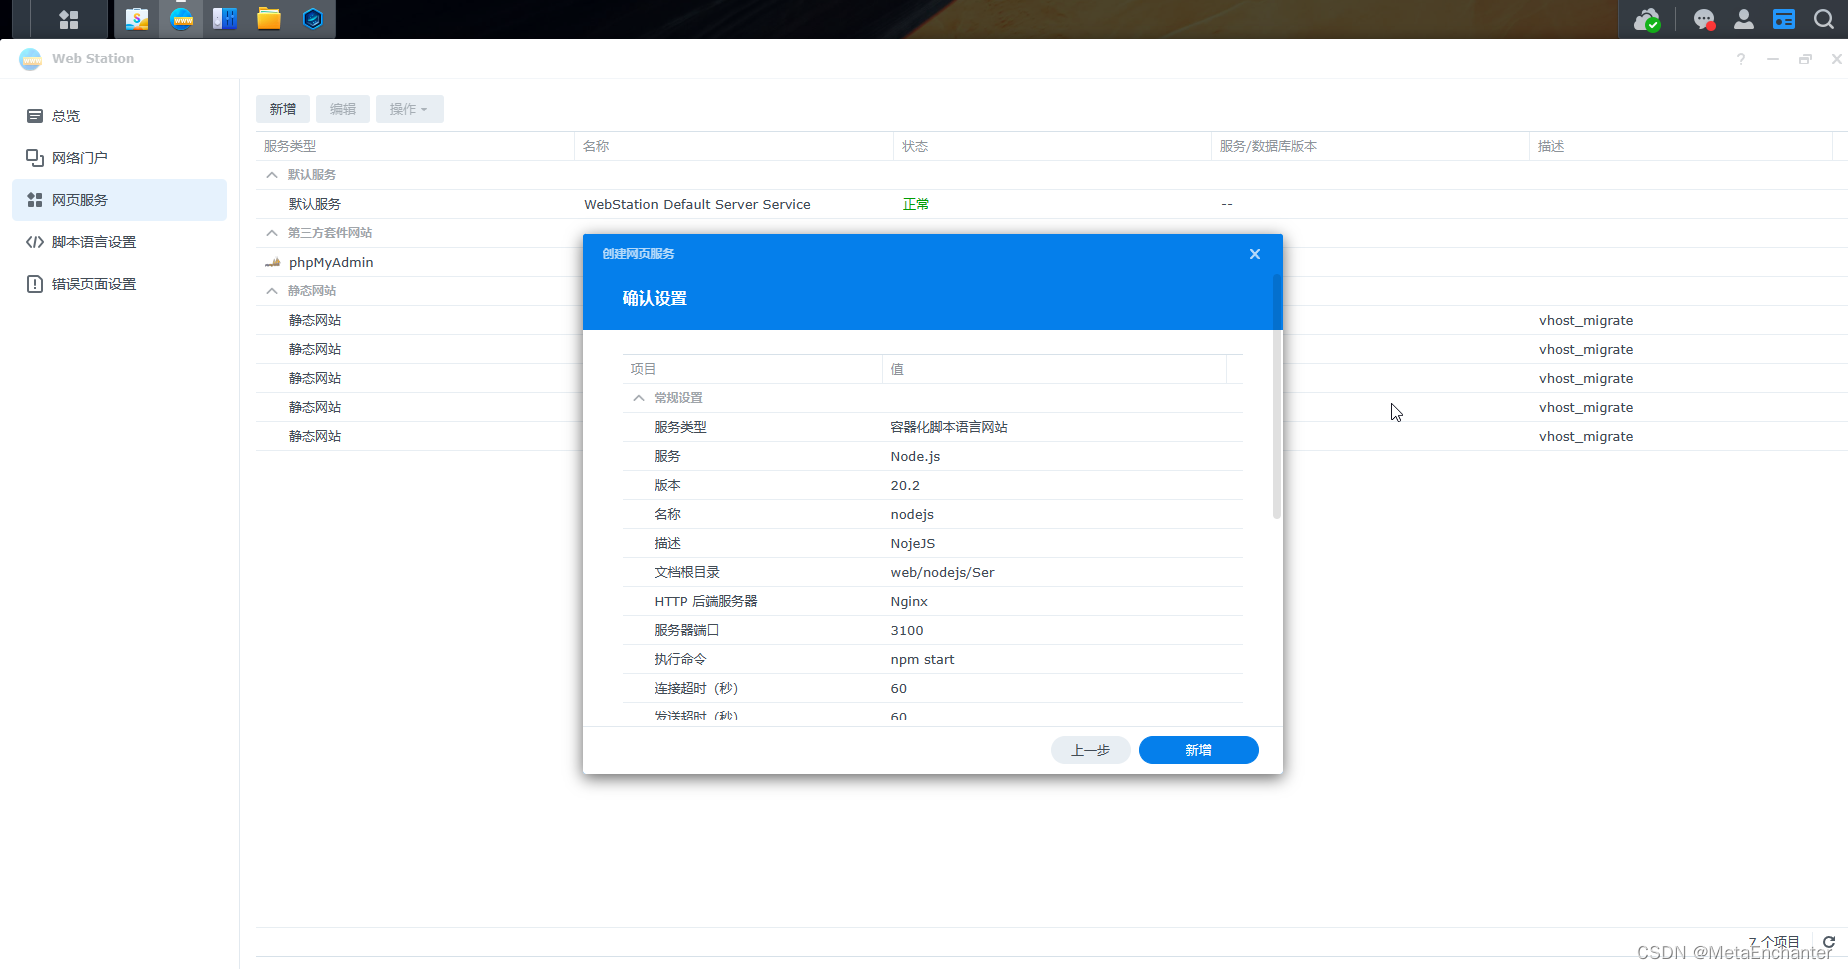Click the web/nodejs/Ser root directory value
Image resolution: width=1848 pixels, height=969 pixels.
coord(942,572)
